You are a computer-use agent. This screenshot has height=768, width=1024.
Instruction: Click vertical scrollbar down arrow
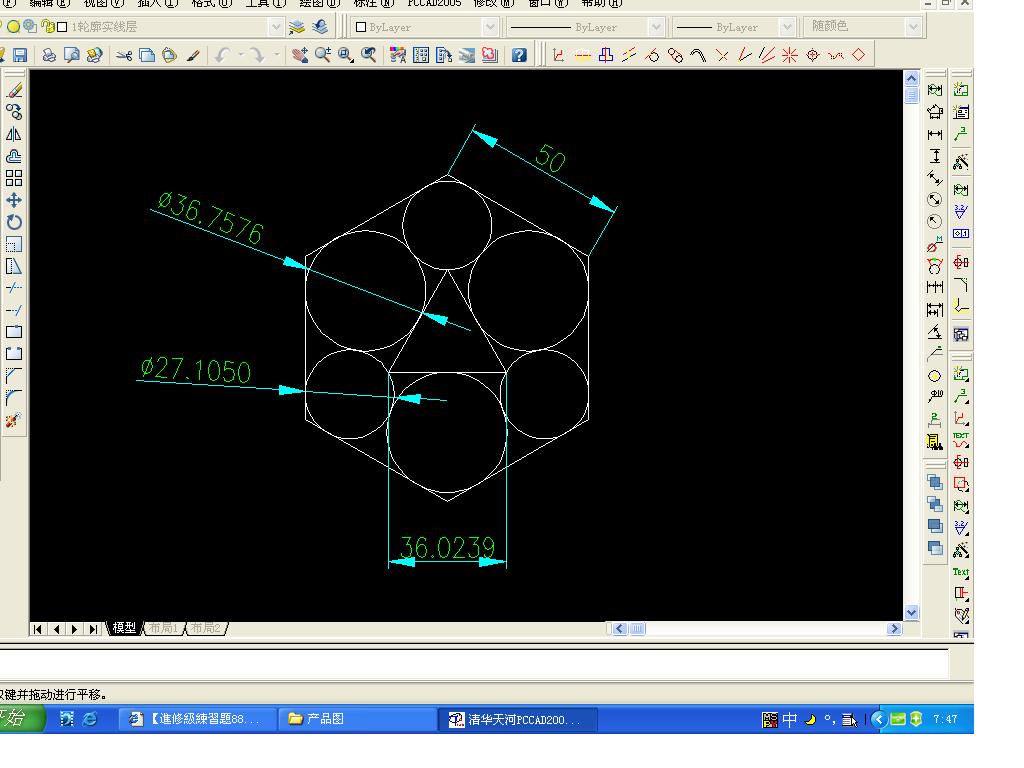[x=912, y=613]
